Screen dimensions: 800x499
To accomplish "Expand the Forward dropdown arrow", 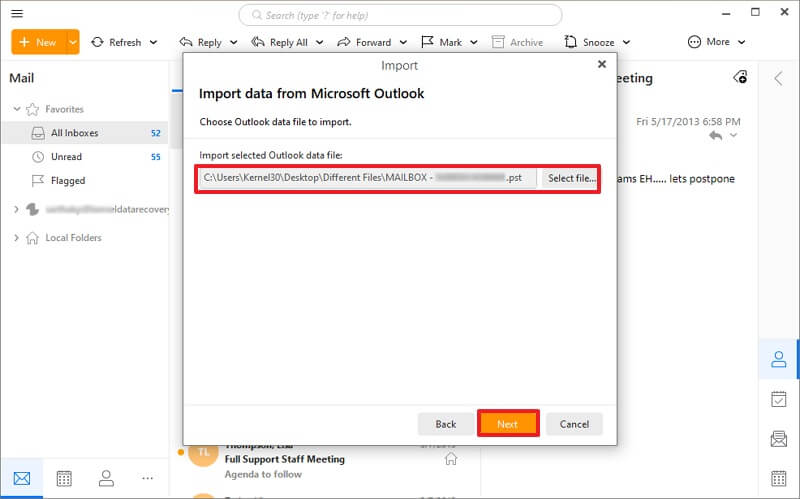I will (403, 42).
